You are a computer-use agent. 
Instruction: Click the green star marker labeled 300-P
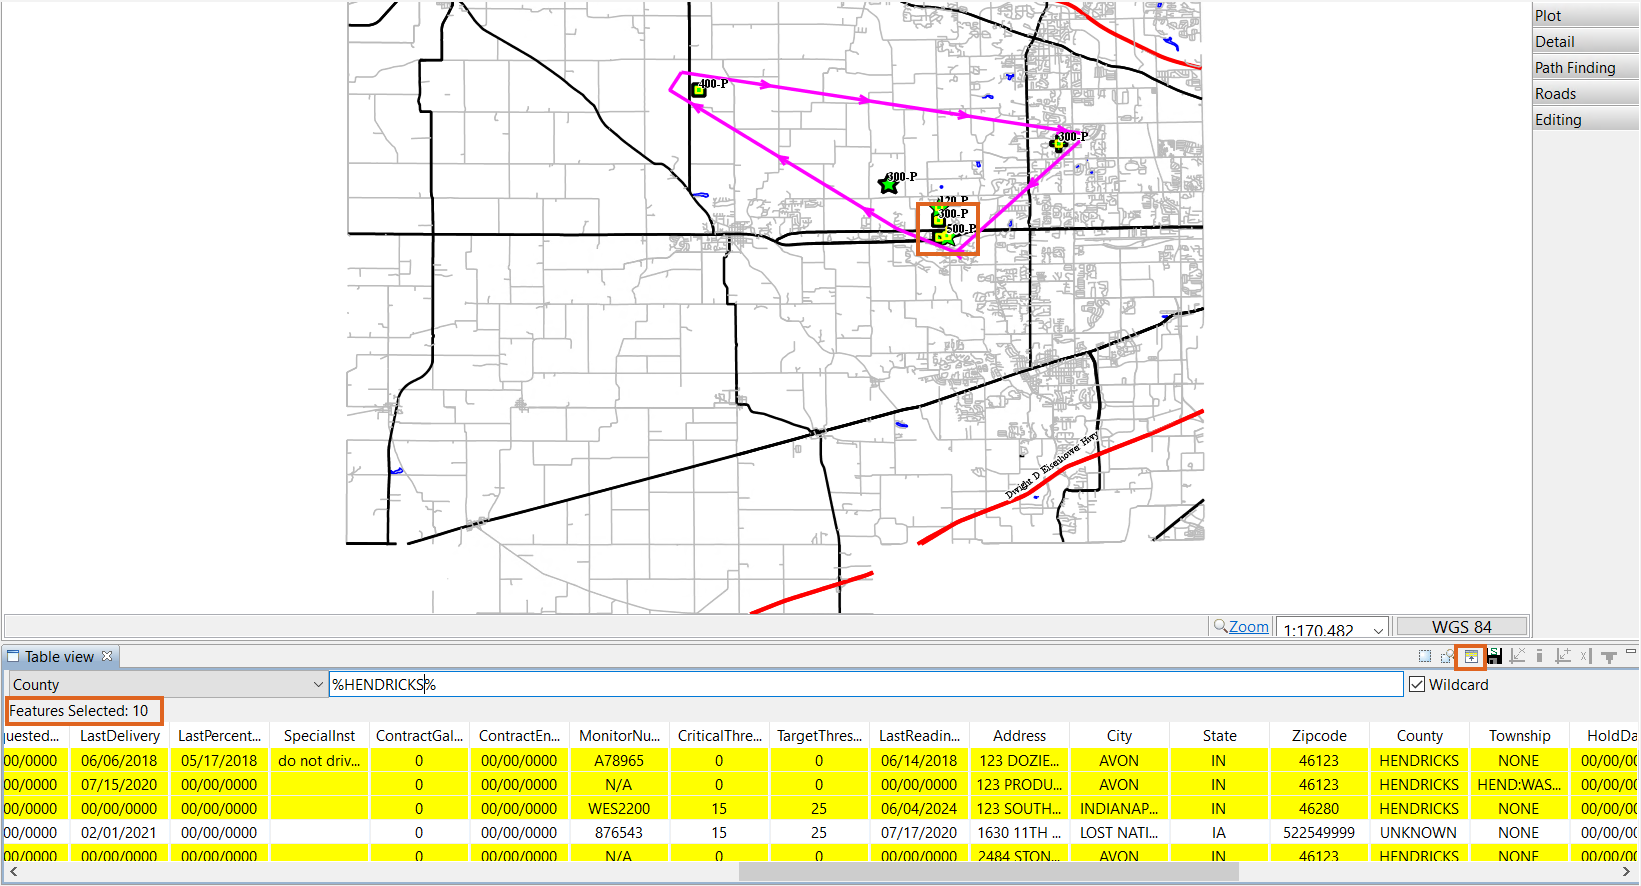click(888, 184)
